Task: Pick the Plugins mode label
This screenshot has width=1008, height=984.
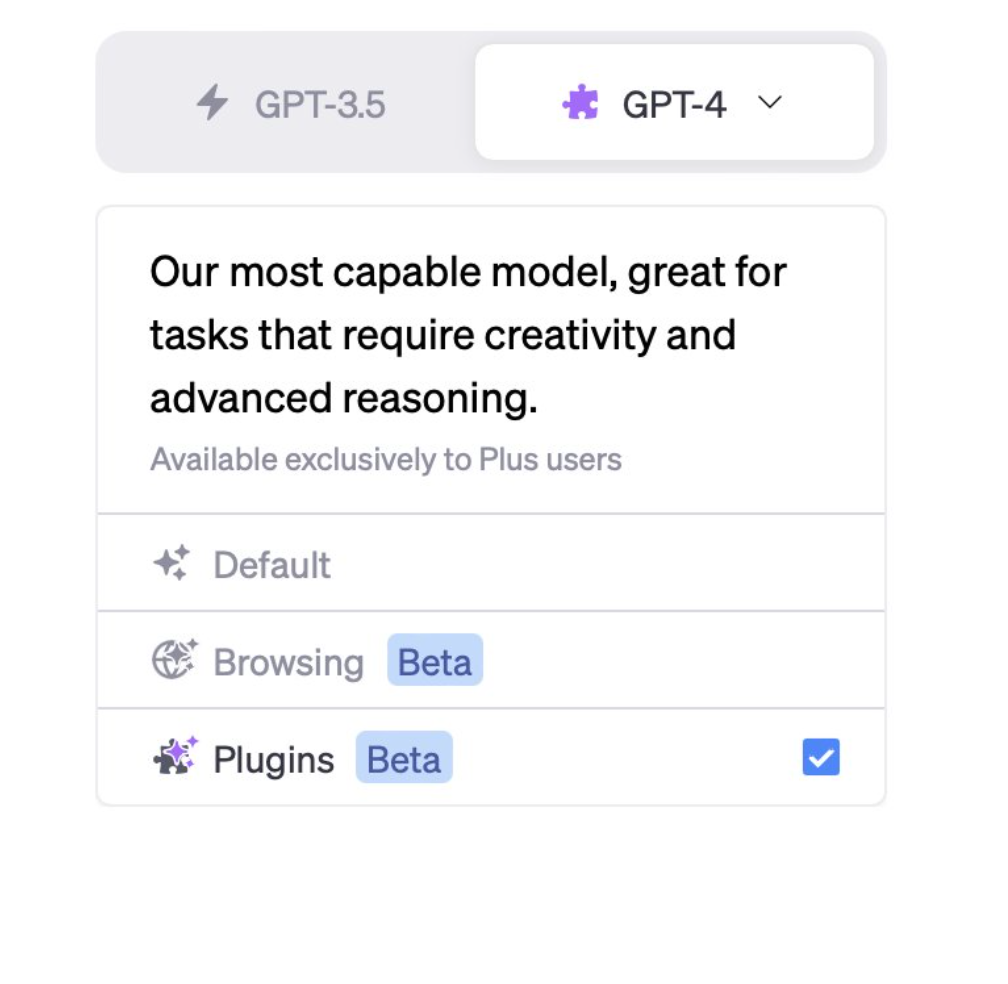Action: (x=274, y=760)
